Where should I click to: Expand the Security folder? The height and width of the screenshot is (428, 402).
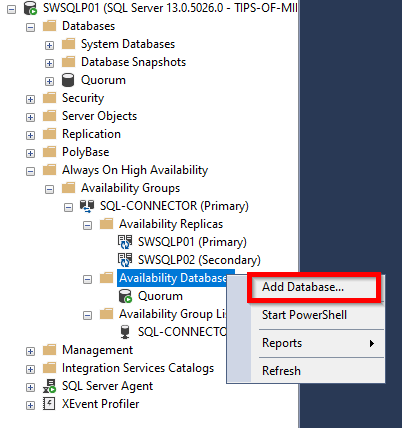pos(30,99)
